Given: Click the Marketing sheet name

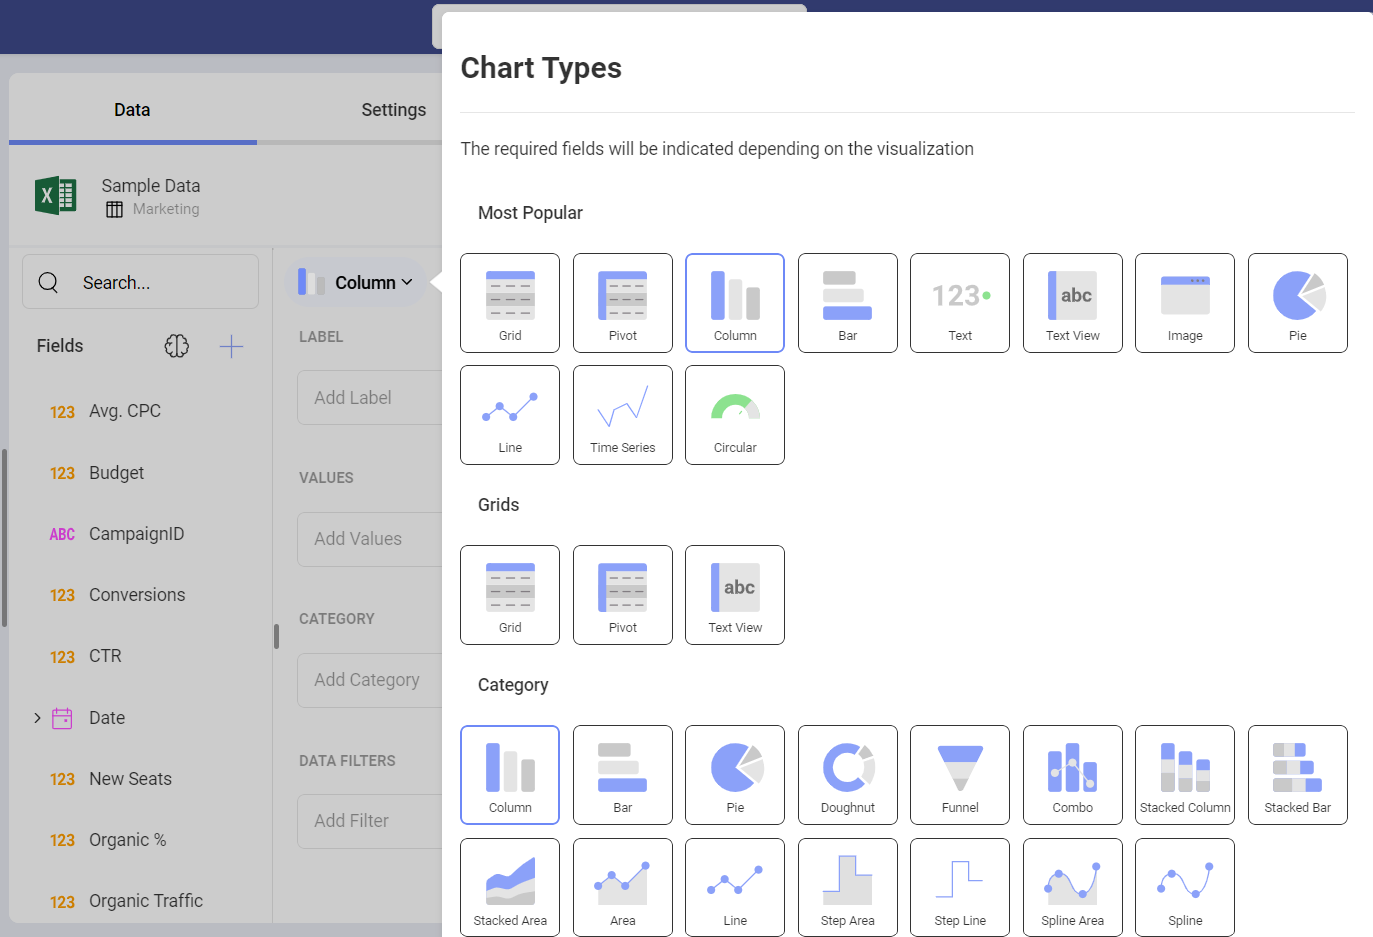Looking at the screenshot, I should point(166,209).
